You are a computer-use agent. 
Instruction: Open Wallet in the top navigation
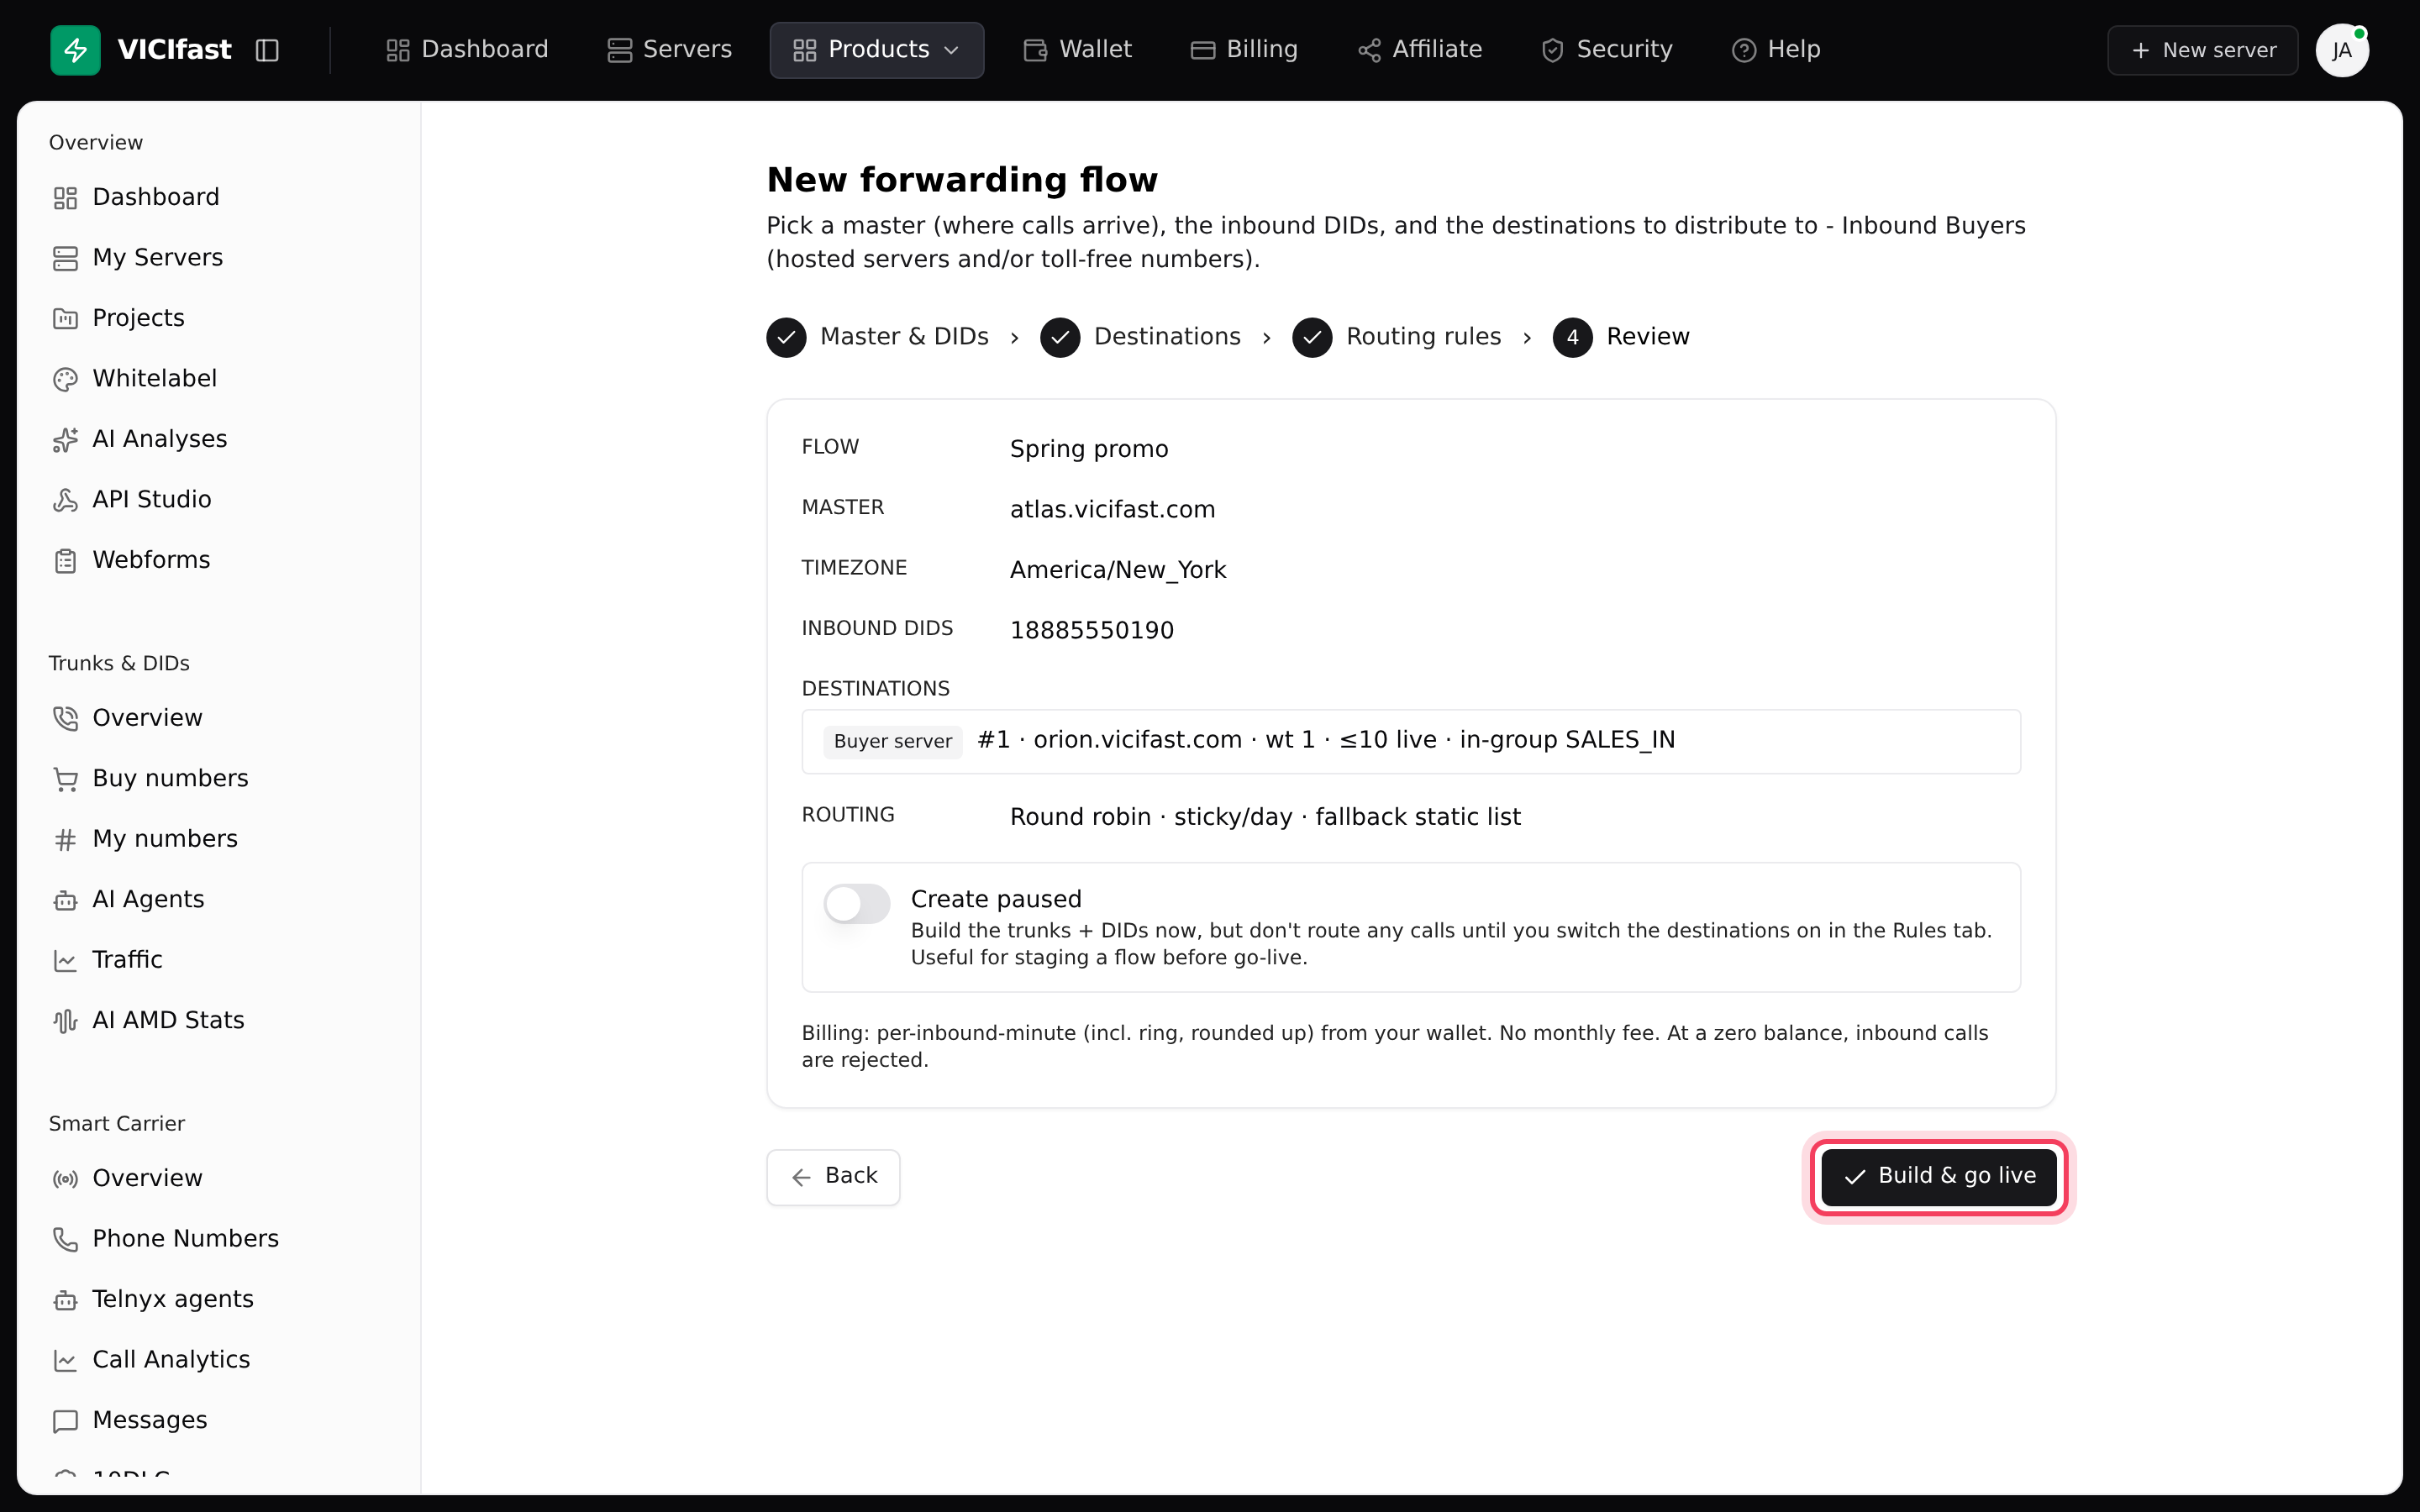[x=1078, y=50]
